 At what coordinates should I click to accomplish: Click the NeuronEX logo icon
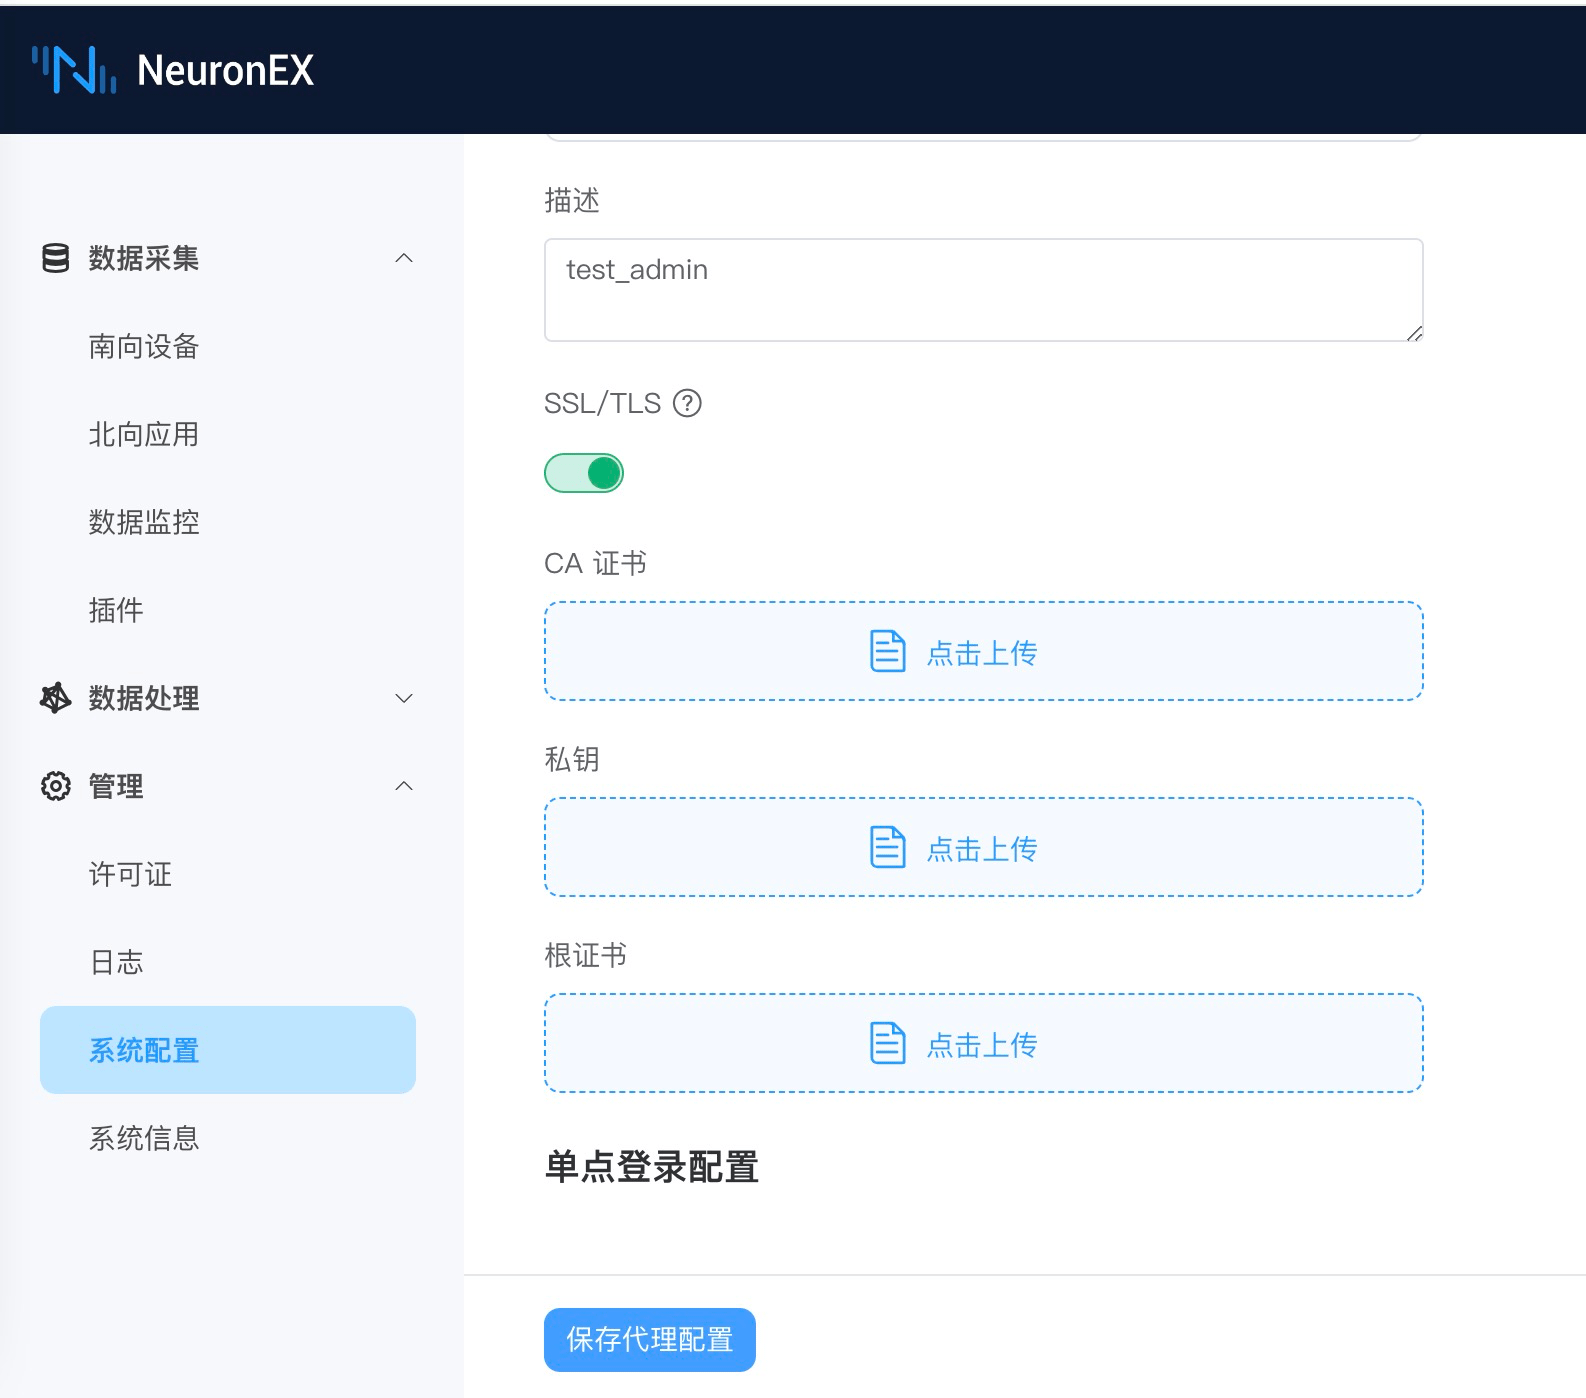tap(74, 70)
